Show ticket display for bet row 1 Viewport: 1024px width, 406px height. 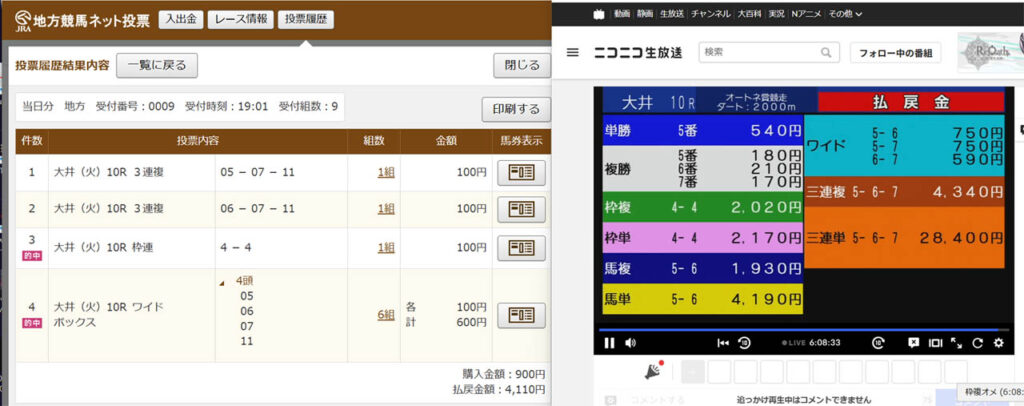pos(520,173)
